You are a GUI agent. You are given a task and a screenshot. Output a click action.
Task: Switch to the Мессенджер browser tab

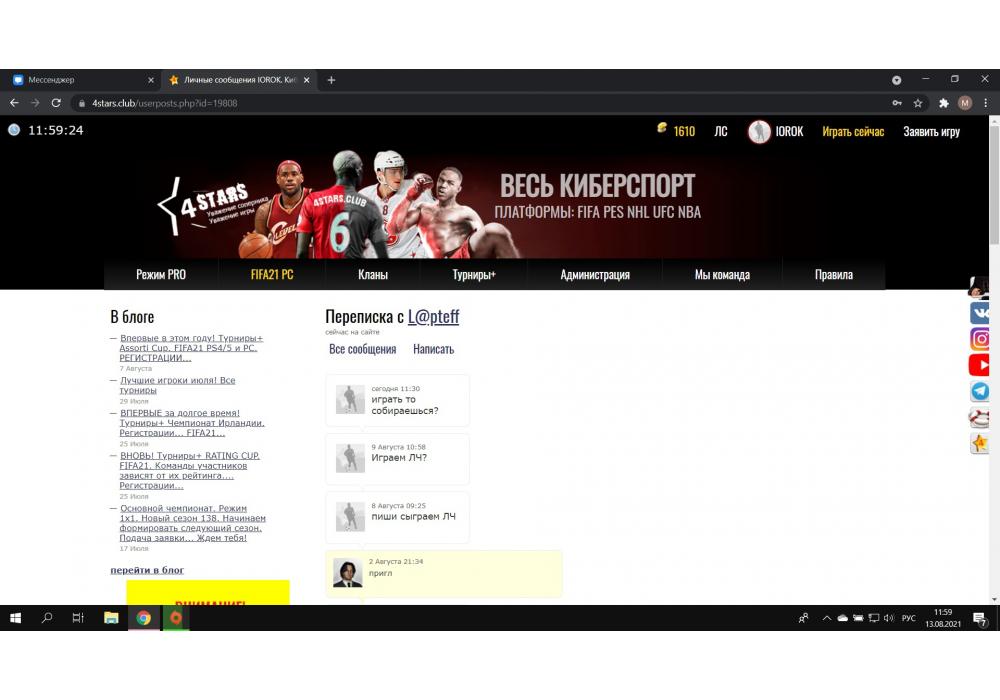pos(80,80)
